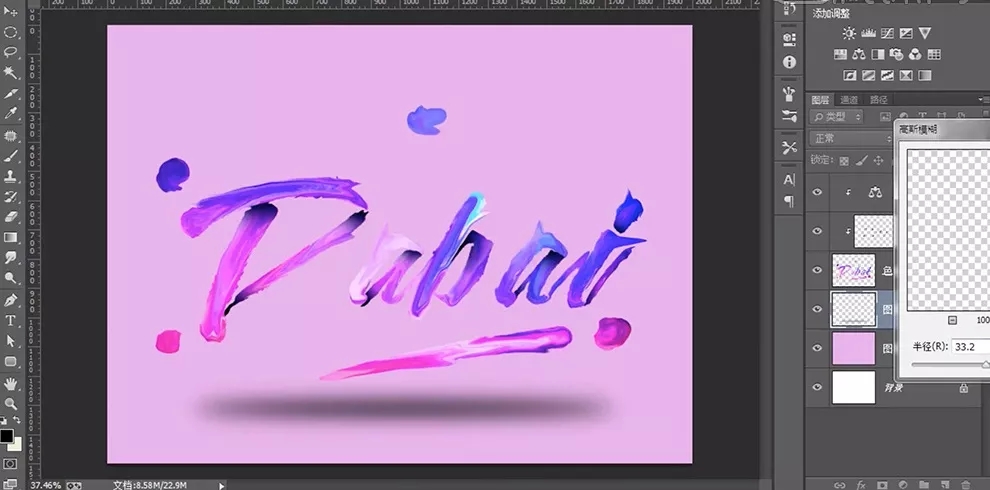The width and height of the screenshot is (990, 490).
Task: Select the Pen tool
Action: (10, 300)
